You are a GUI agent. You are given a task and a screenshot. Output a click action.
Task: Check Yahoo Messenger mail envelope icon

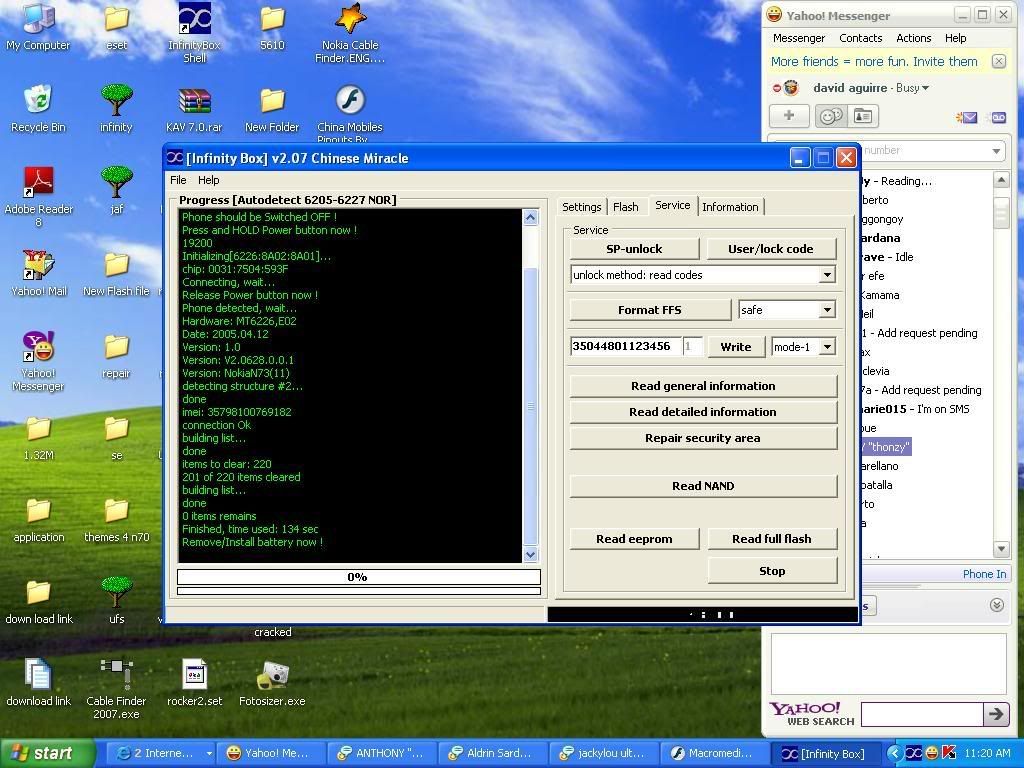tap(967, 118)
